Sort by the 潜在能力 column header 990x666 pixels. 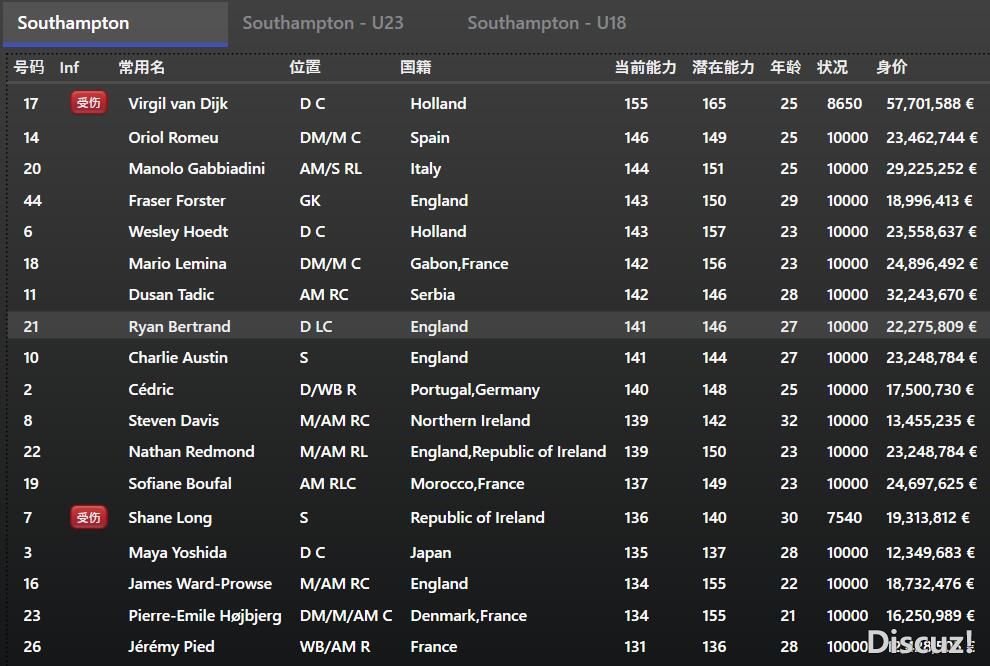(723, 68)
